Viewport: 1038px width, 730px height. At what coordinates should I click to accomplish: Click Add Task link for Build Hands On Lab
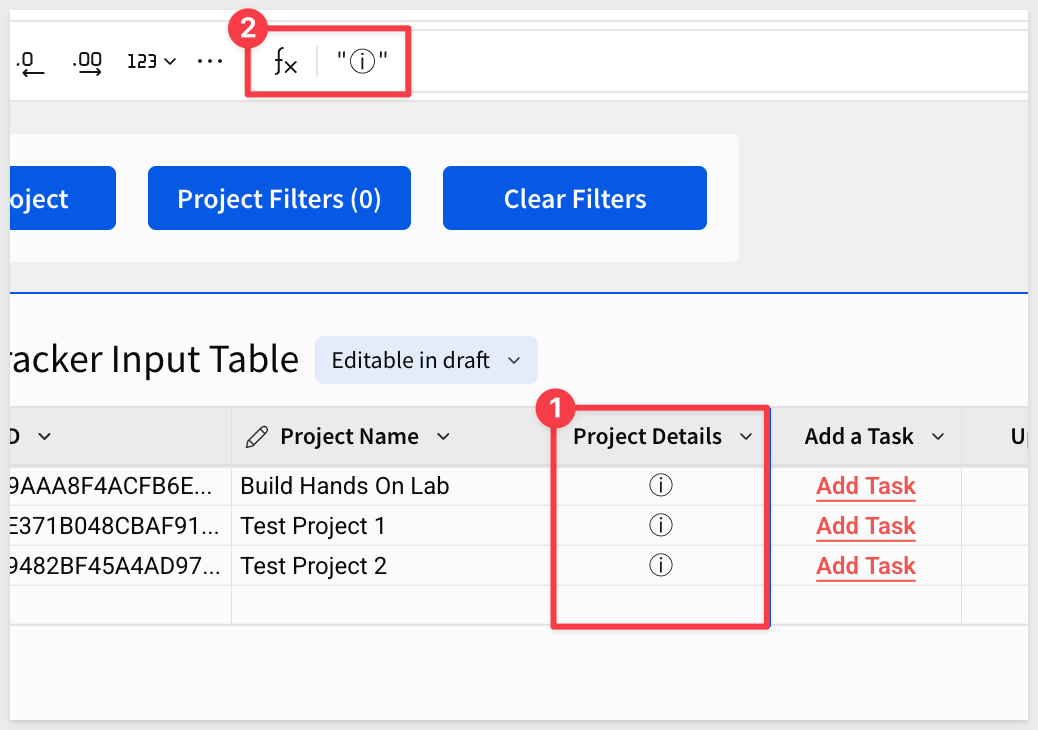pyautogui.click(x=865, y=486)
